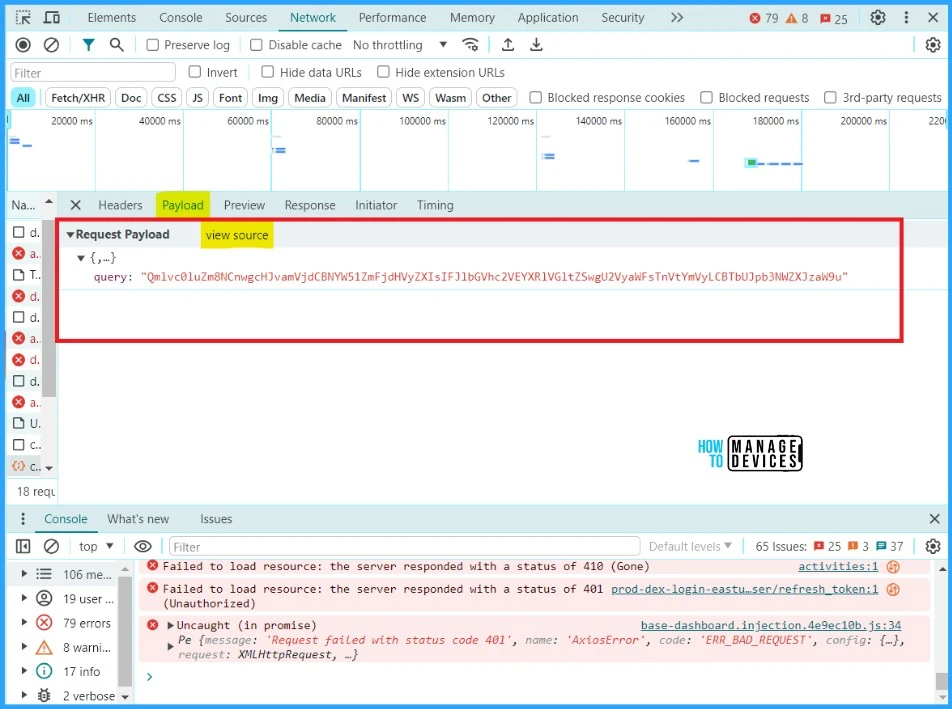Screen dimensions: 952x709
Task: Click the 25 issues counter badge
Action: (x=834, y=19)
